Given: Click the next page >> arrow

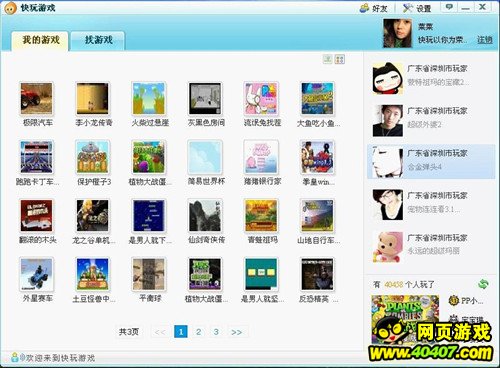Looking at the screenshot, I should pos(236,332).
